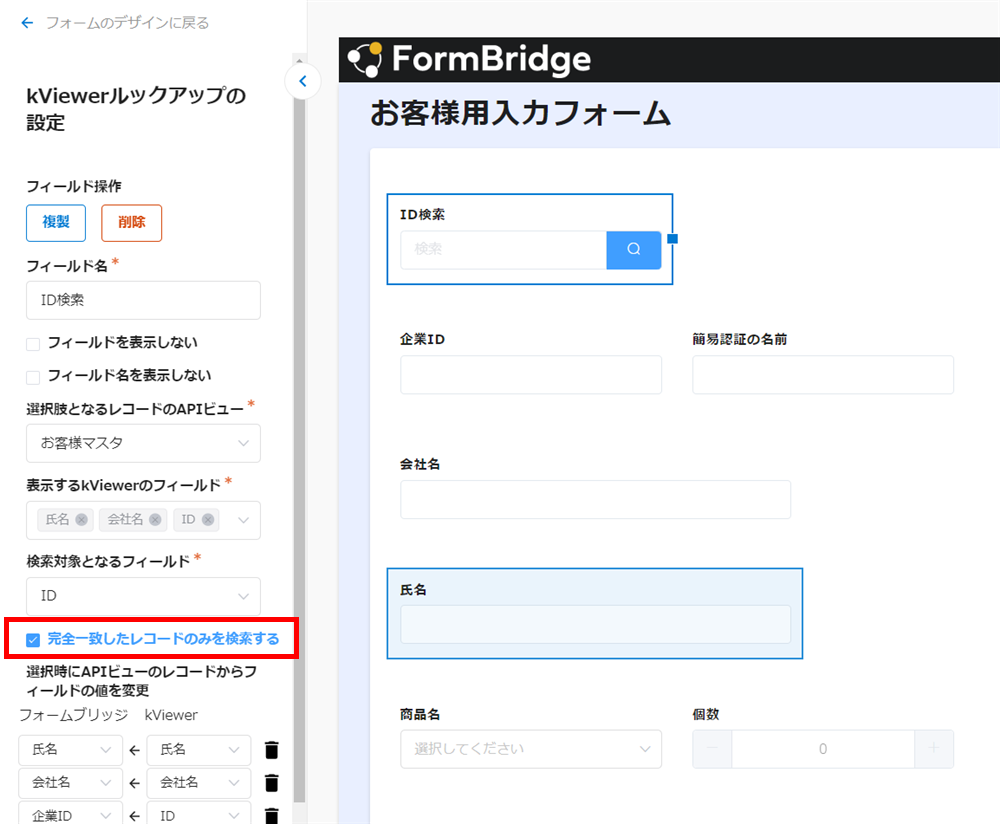
Task: Increase 個数 with the plus stepper
Action: pos(935,748)
